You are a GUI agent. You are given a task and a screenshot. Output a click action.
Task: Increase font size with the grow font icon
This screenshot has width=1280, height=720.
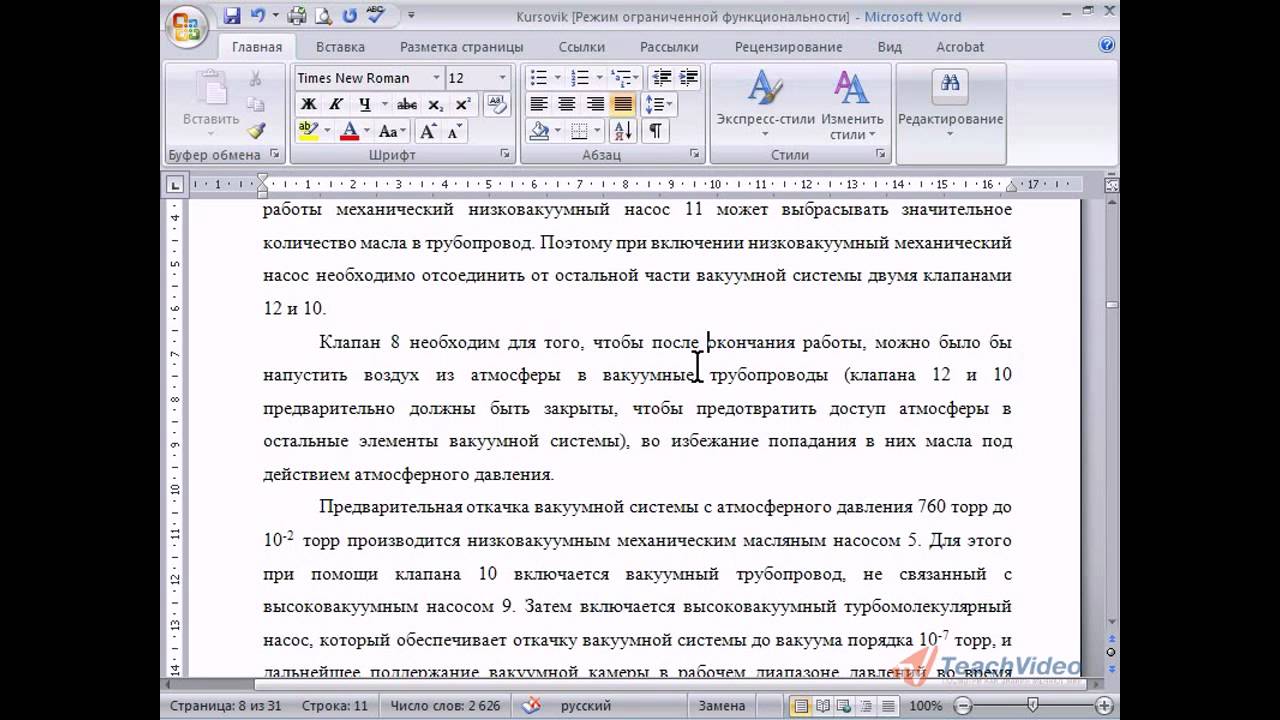427,131
